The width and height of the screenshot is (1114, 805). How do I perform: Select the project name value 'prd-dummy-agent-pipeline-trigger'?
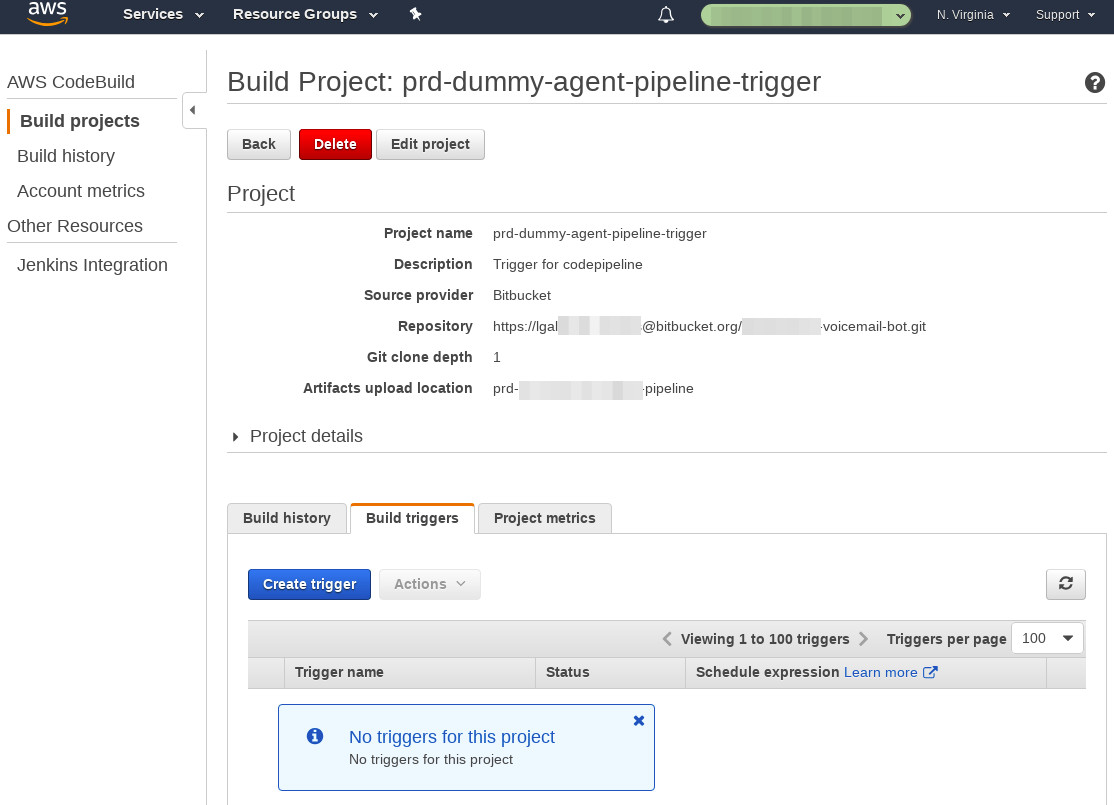point(600,234)
